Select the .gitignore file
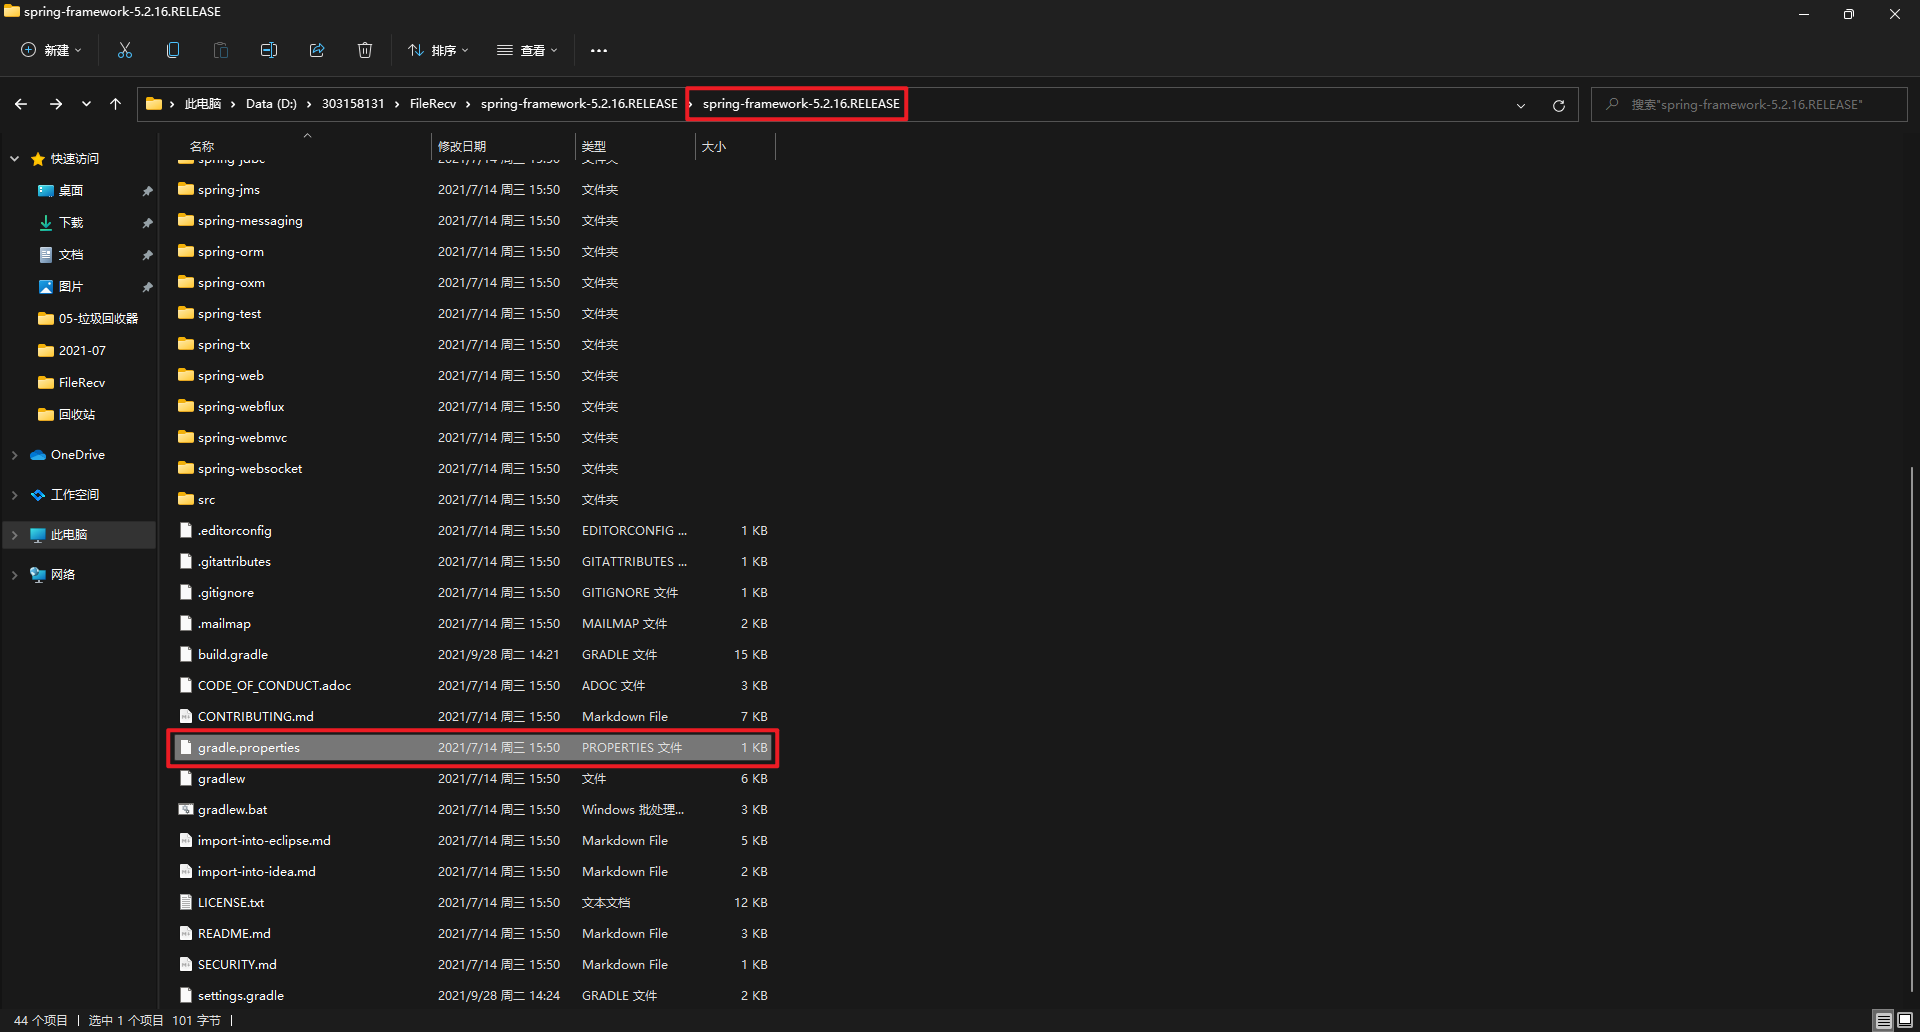The height and width of the screenshot is (1032, 1920). pos(473,592)
